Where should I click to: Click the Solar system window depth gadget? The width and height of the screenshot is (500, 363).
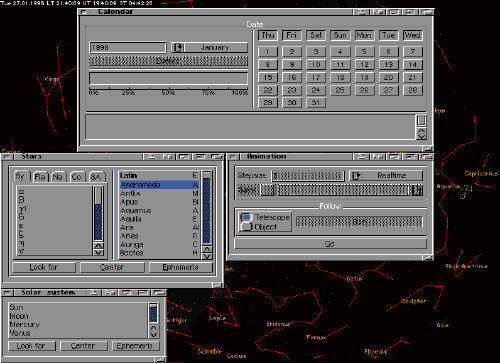click(x=159, y=292)
